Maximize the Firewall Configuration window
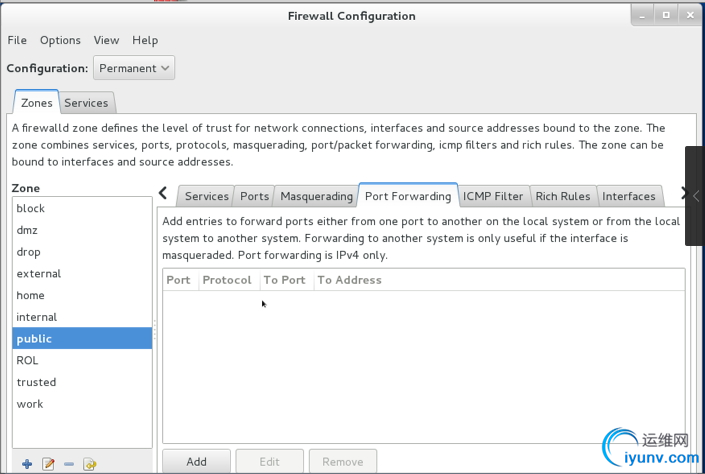705x474 pixels. tap(666, 15)
